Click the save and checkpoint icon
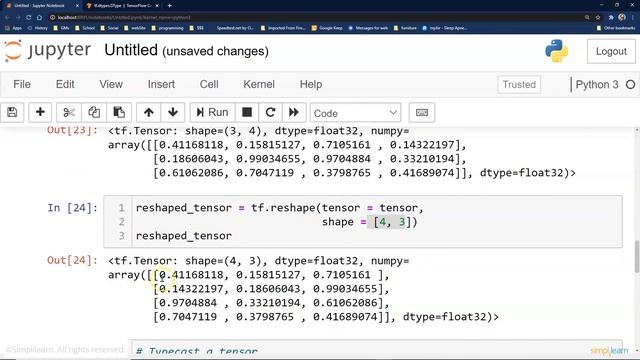The image size is (640, 360). pyautogui.click(x=12, y=112)
